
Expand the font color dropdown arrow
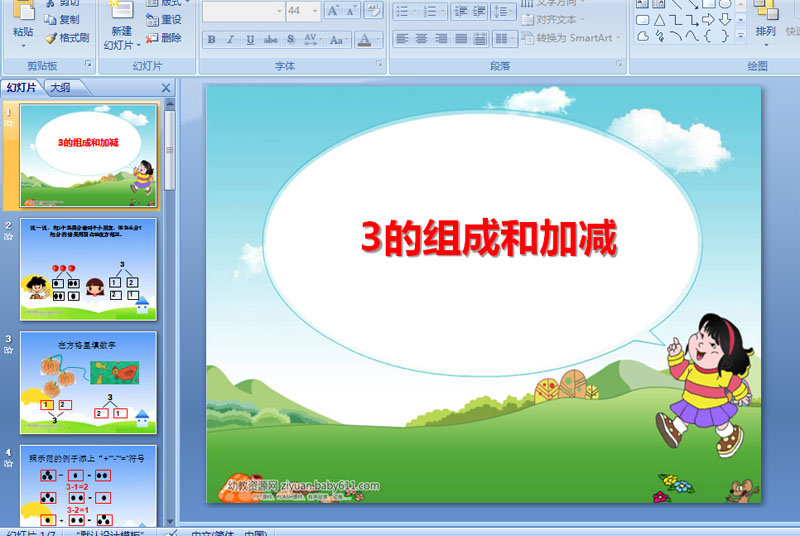(x=378, y=39)
